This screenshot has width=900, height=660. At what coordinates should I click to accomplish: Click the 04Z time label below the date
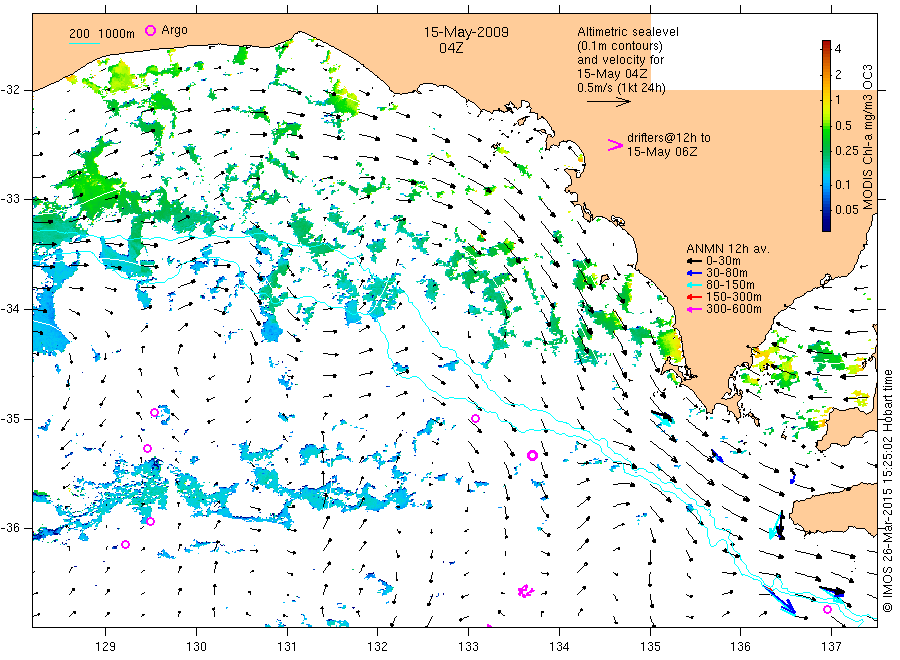[x=451, y=48]
